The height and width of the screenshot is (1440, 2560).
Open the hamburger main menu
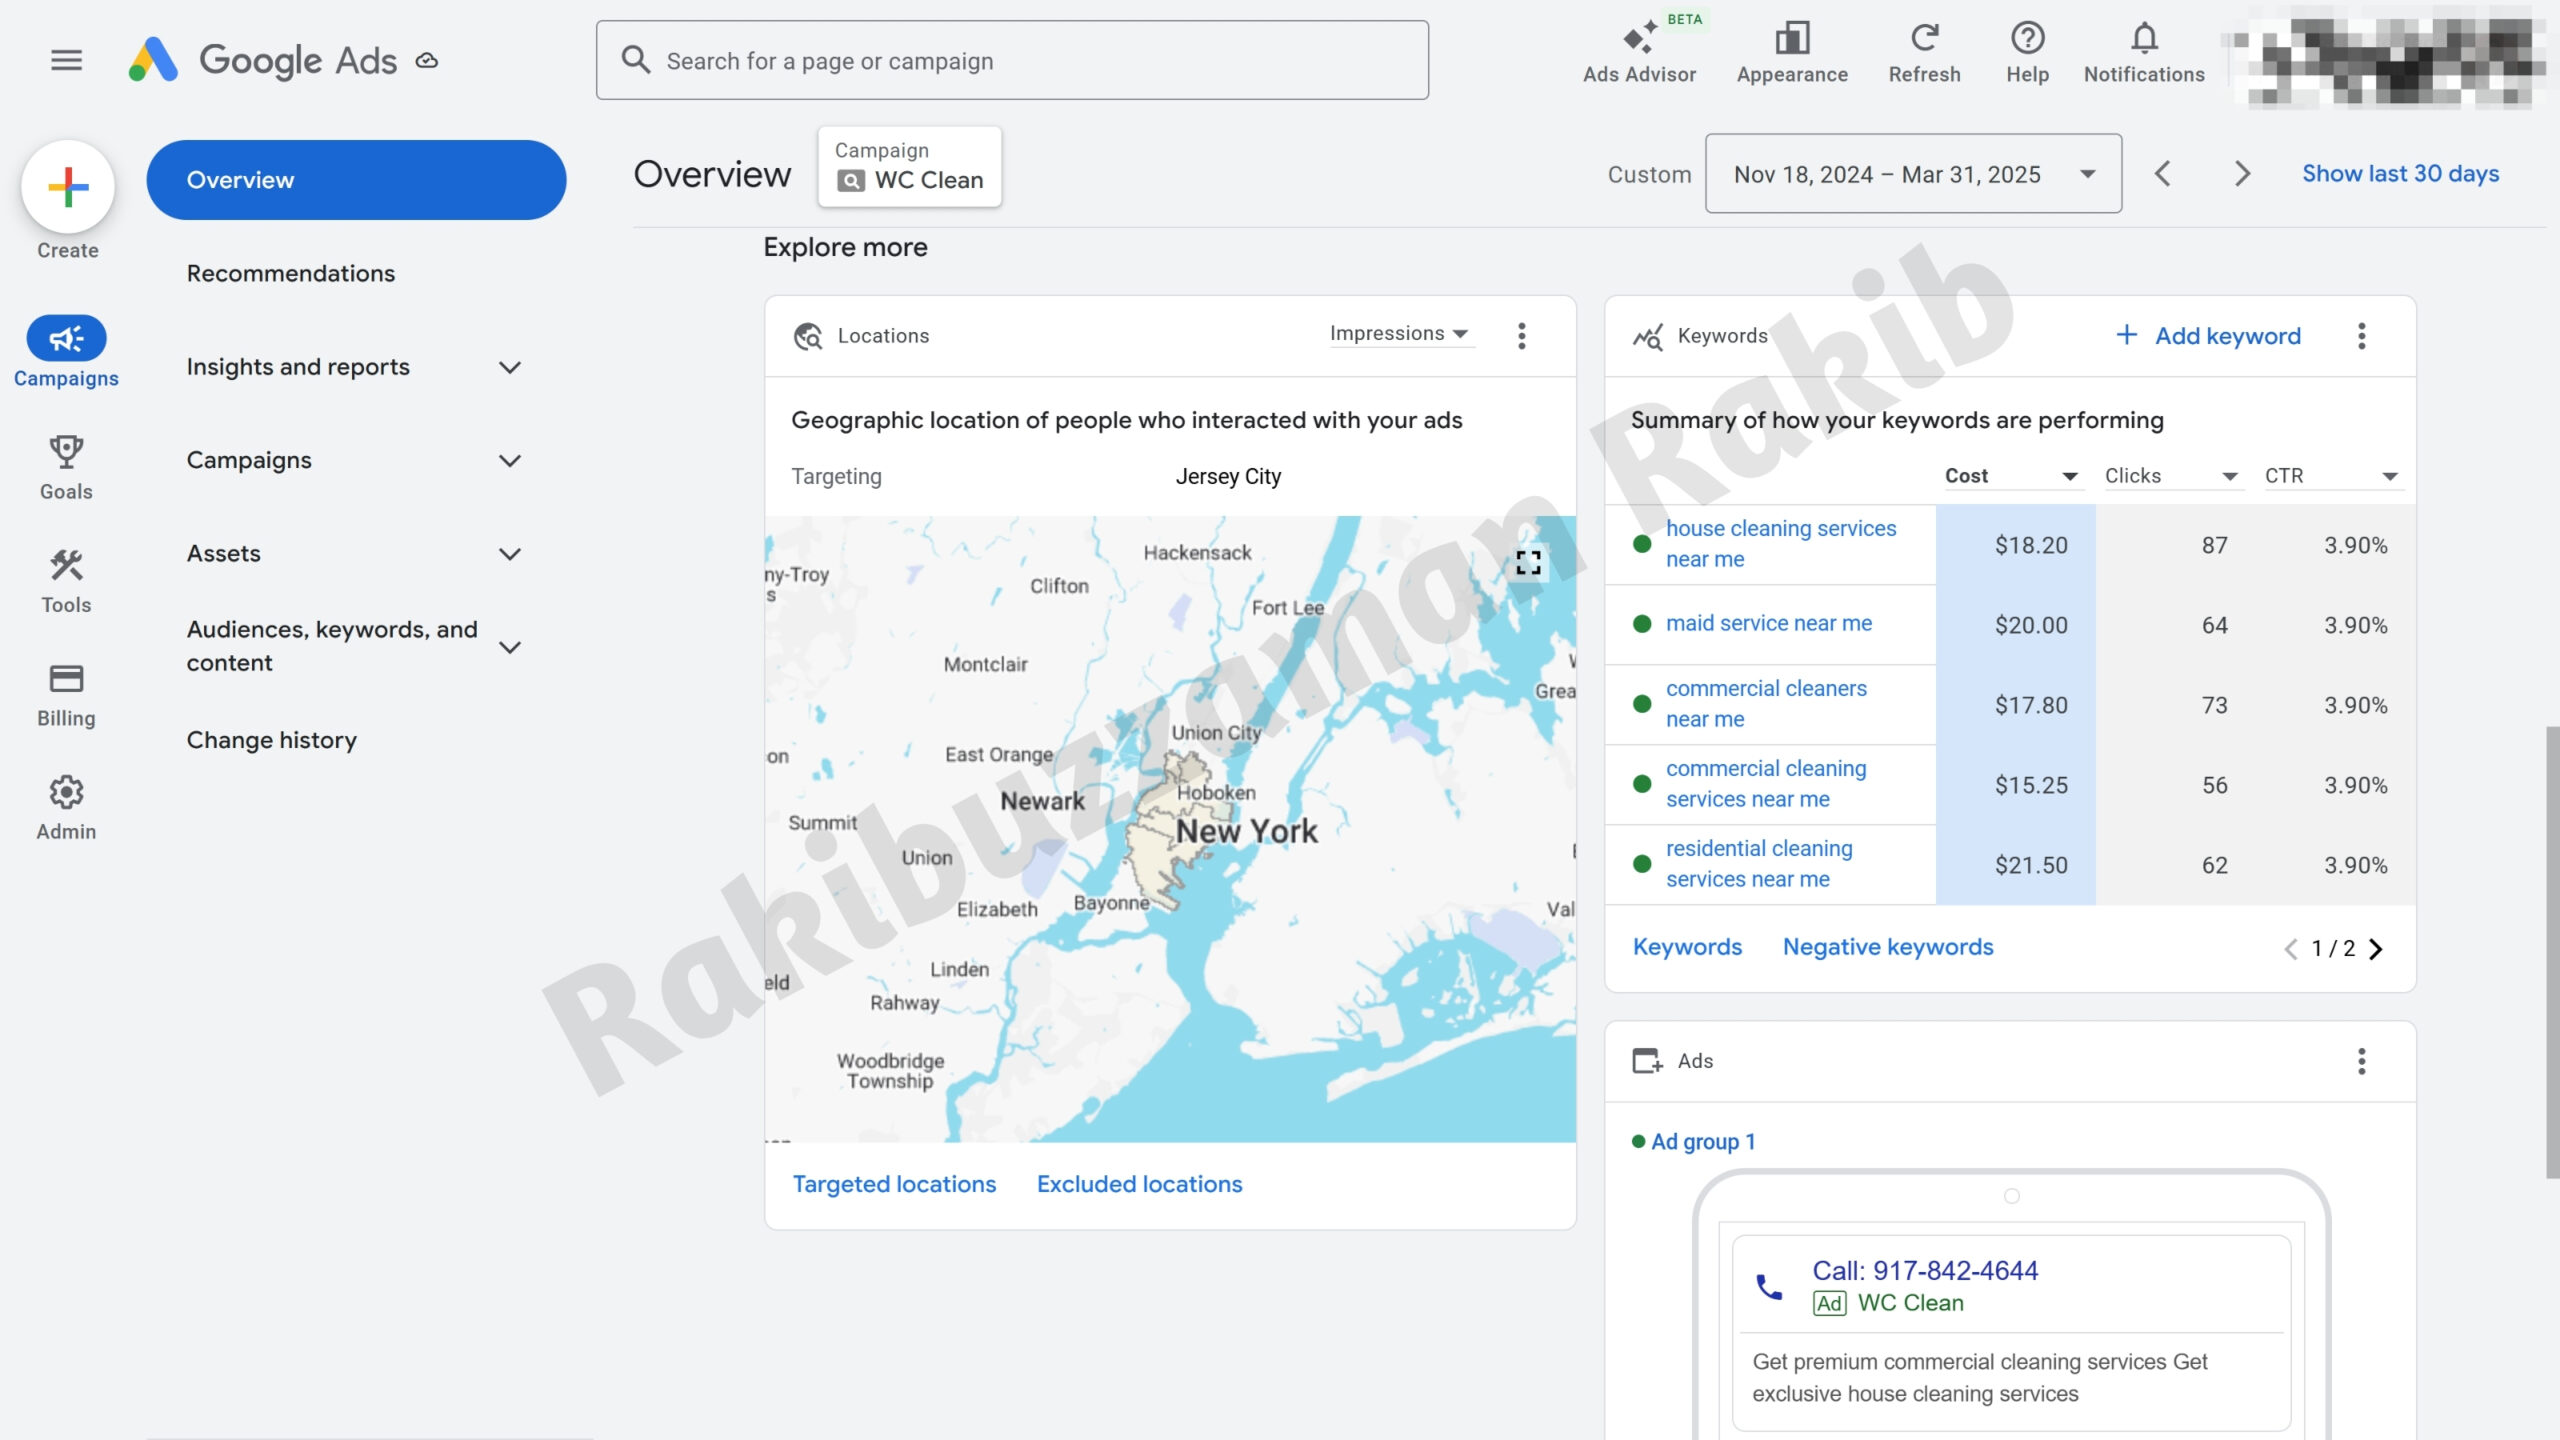[x=66, y=60]
